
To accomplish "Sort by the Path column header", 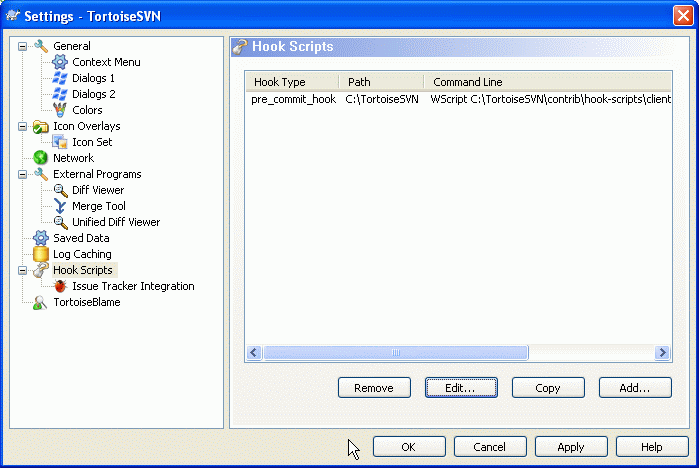I will click(x=382, y=82).
